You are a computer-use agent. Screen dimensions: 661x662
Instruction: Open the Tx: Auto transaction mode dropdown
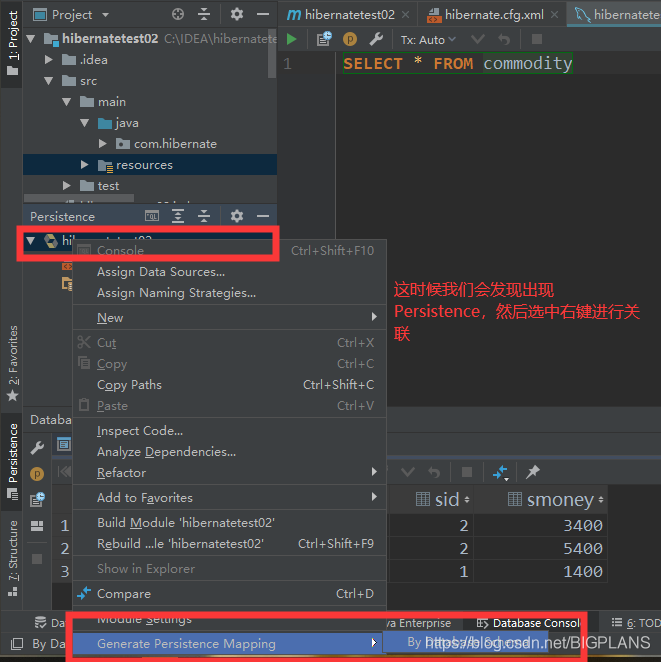428,39
